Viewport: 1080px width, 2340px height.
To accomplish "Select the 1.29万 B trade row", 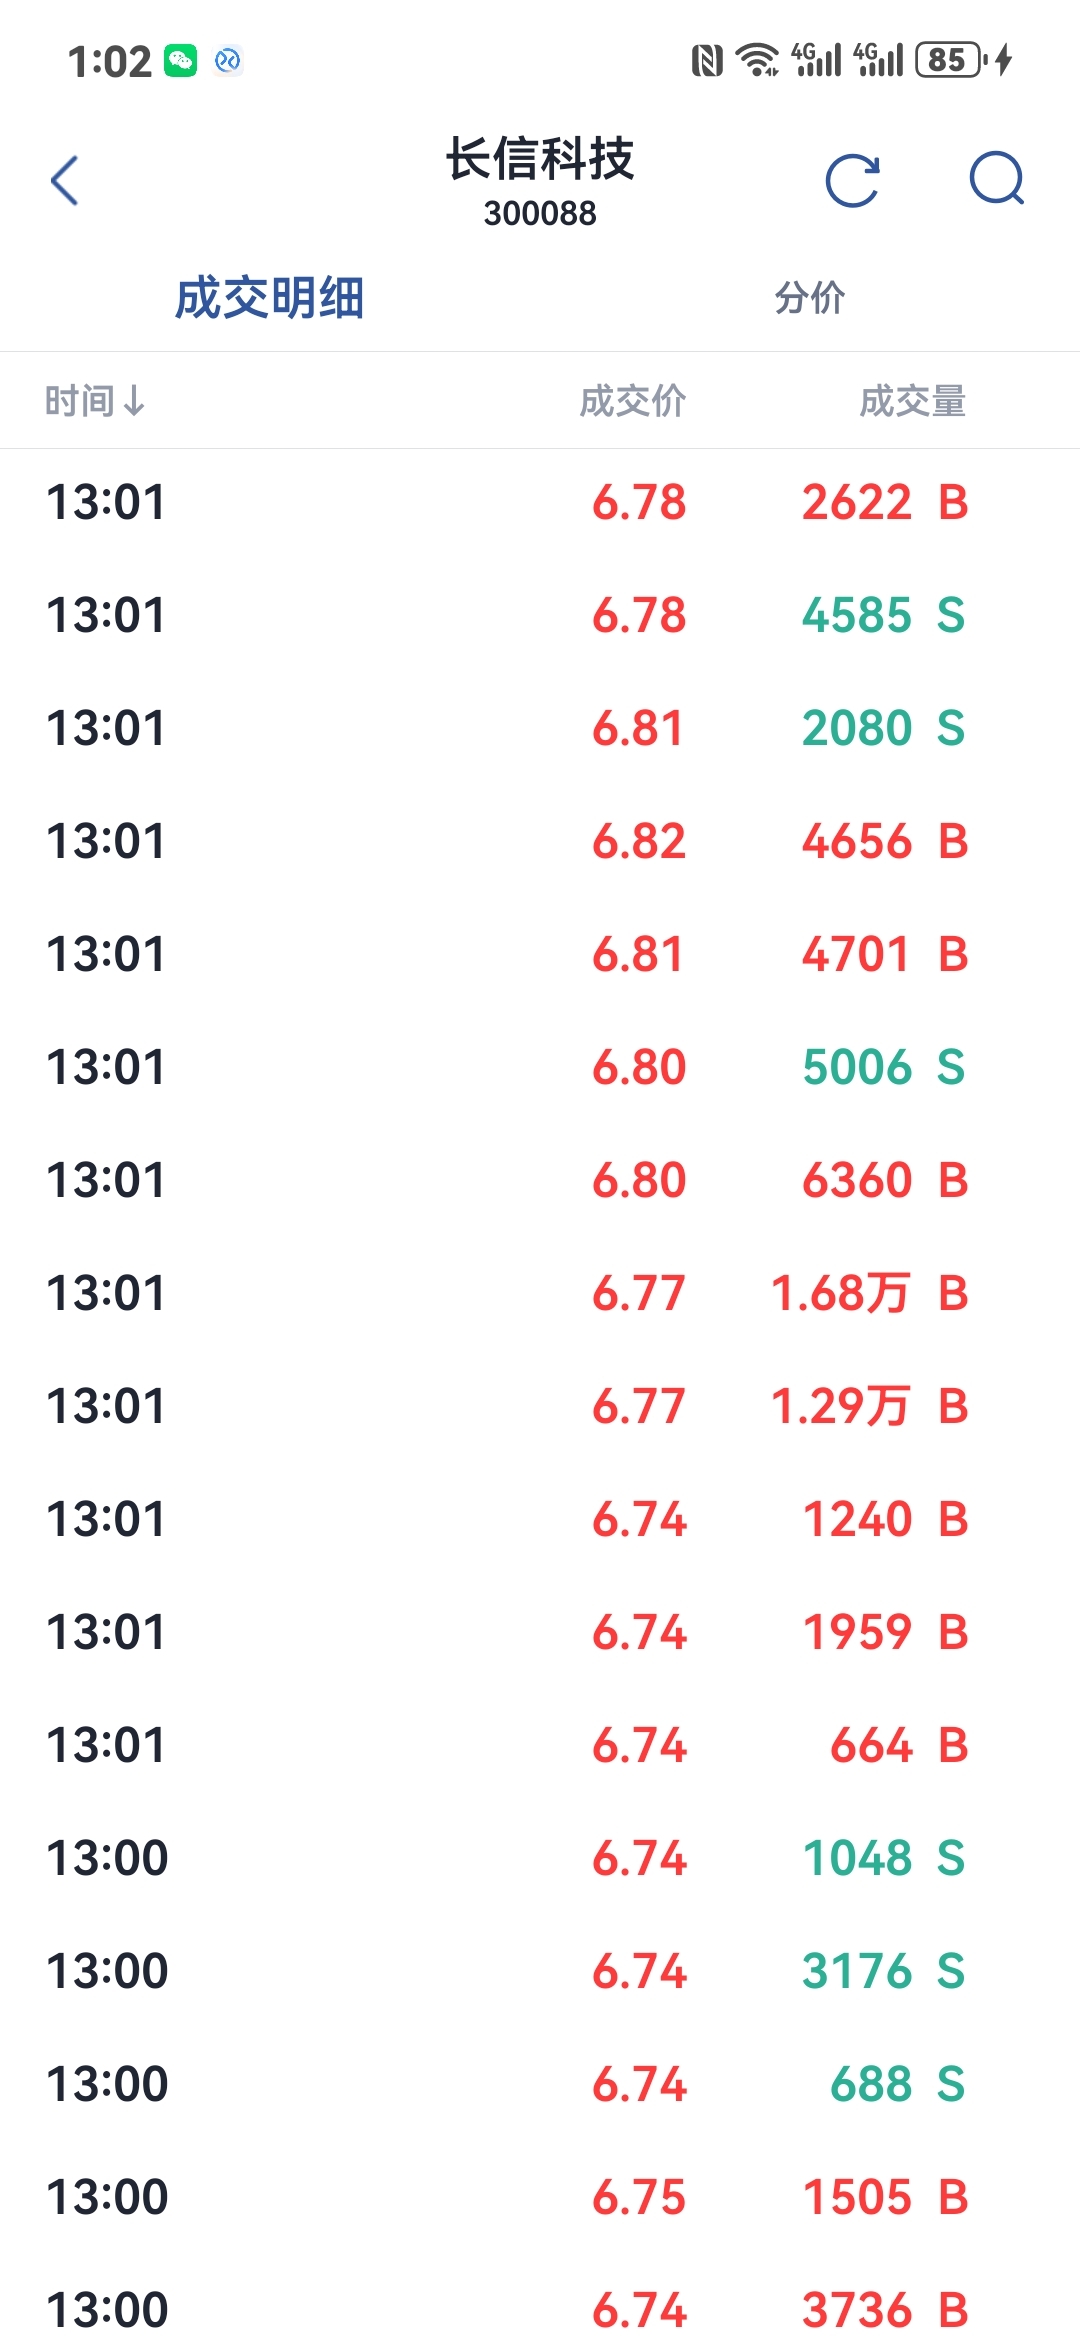I will coord(540,1406).
